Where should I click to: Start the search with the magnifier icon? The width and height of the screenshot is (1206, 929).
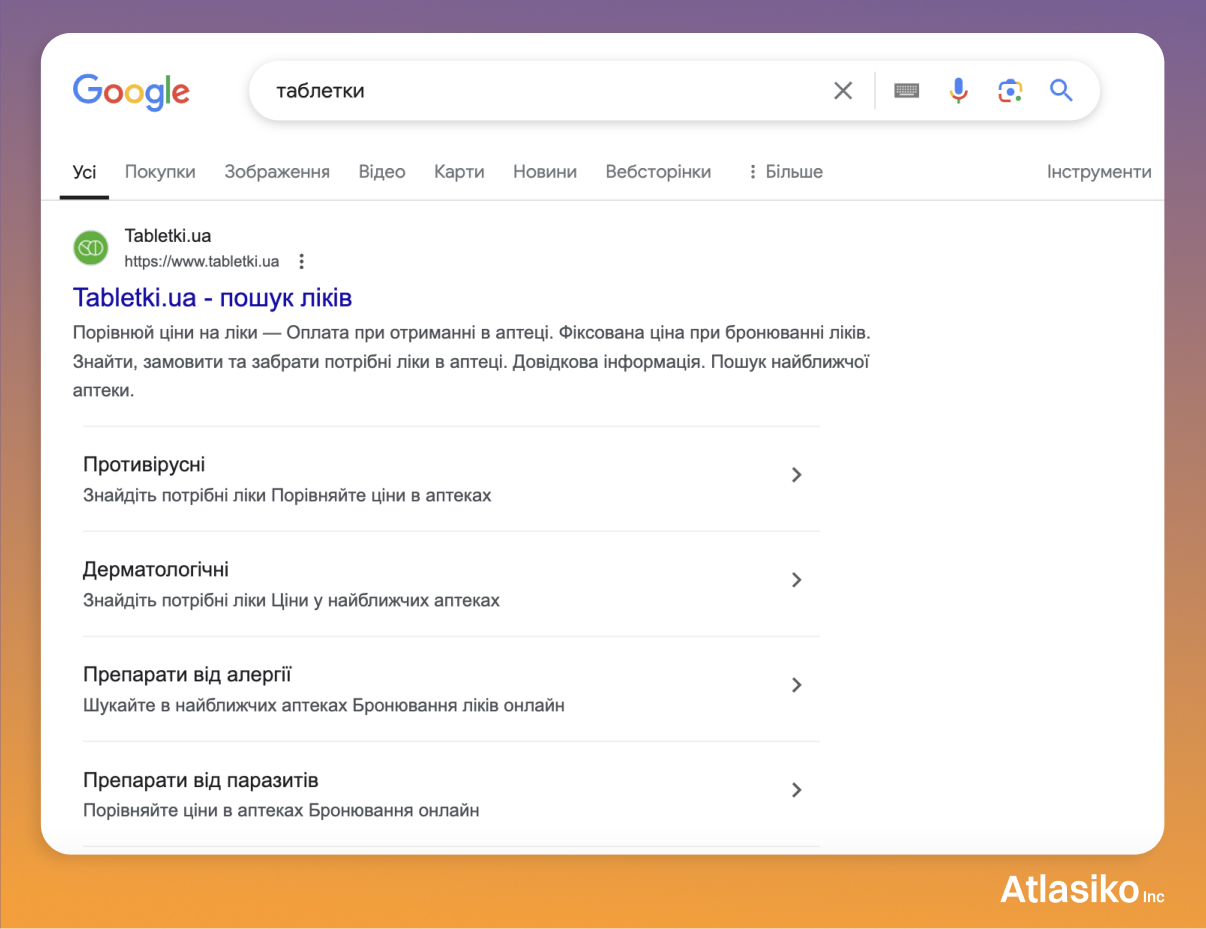(1061, 90)
